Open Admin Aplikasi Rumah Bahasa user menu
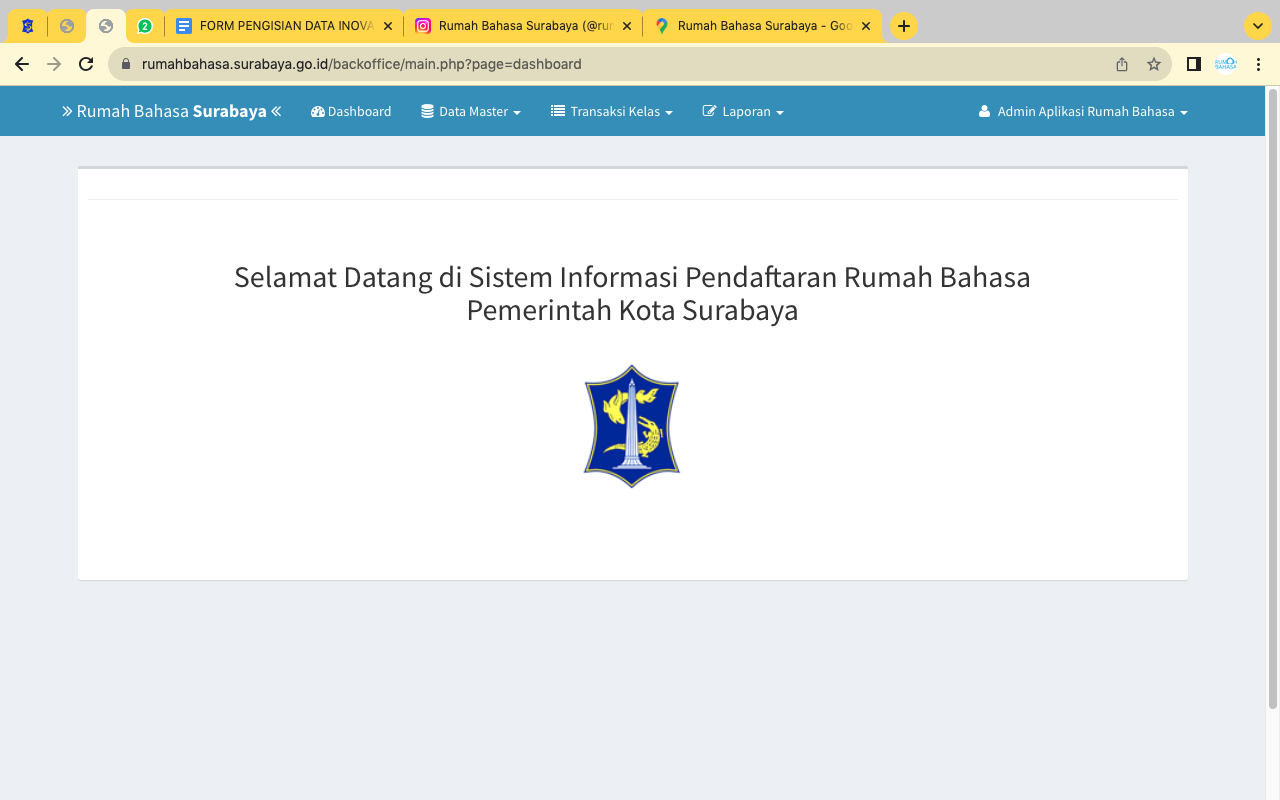Image resolution: width=1280 pixels, height=800 pixels. pos(1083,112)
